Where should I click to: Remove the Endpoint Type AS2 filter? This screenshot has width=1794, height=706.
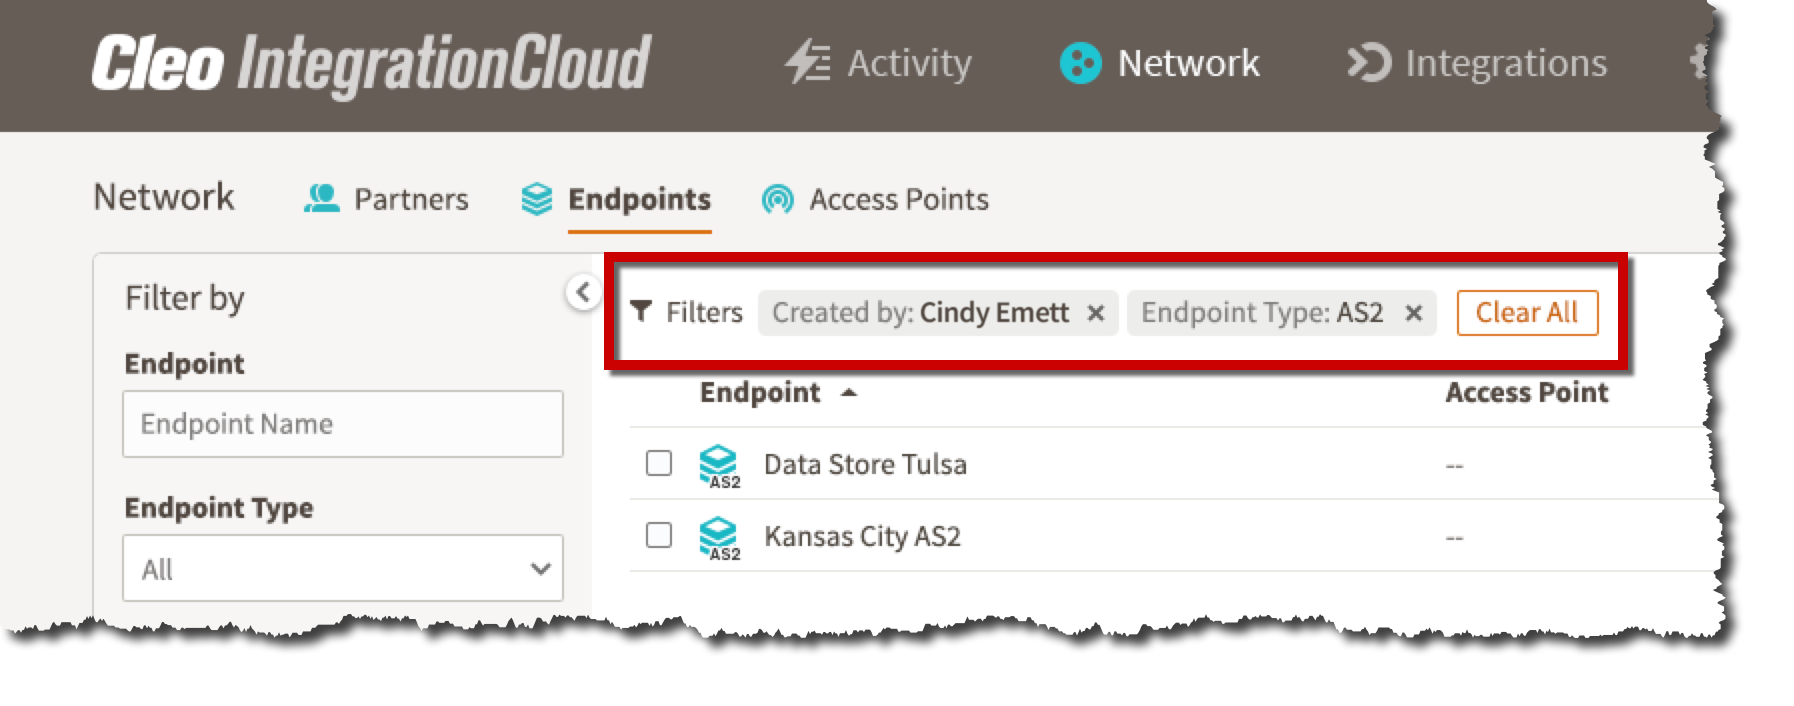click(x=1414, y=313)
